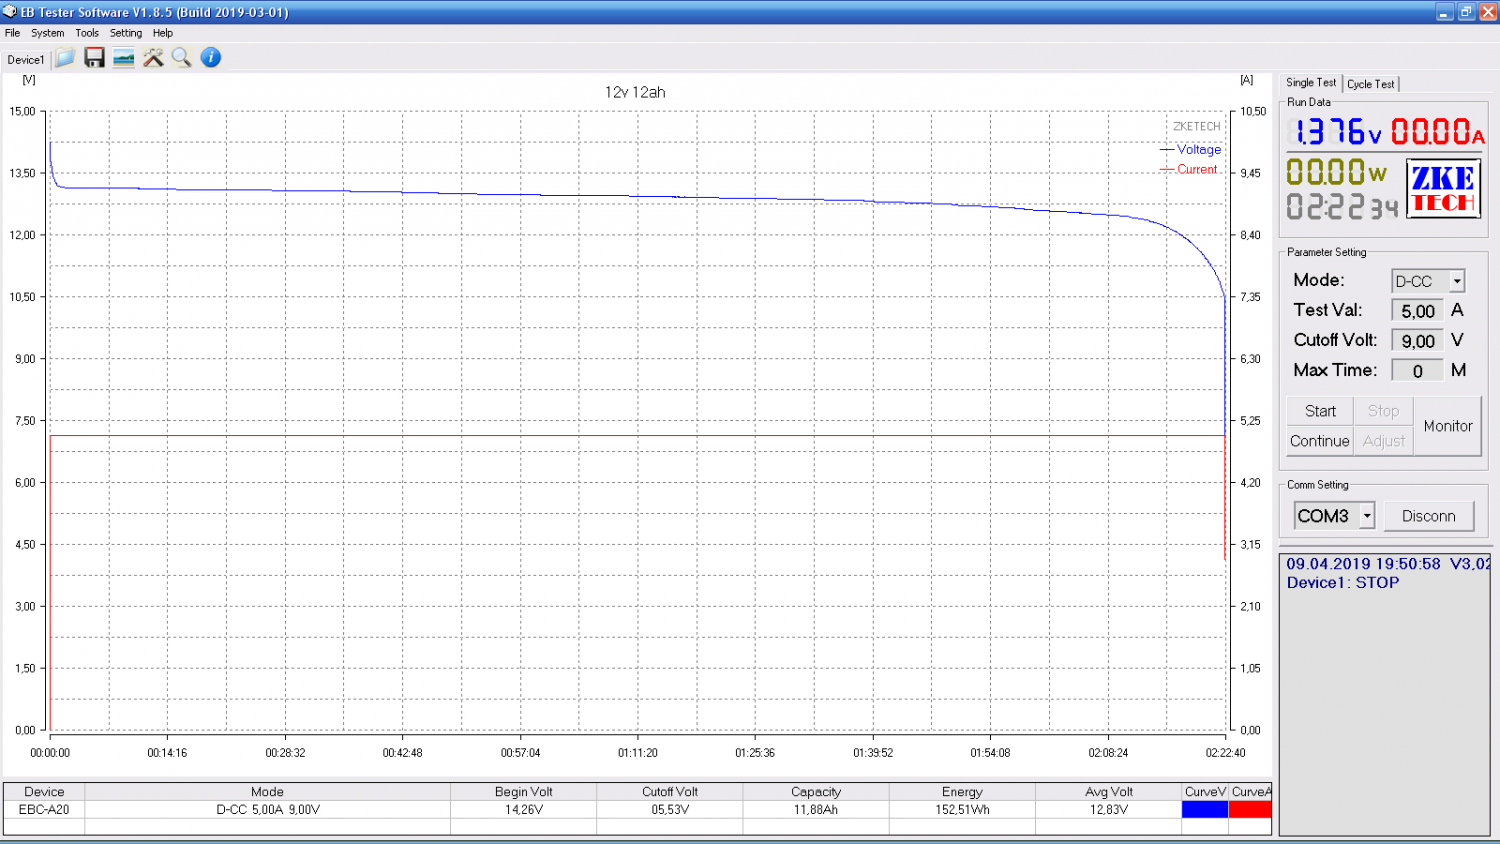The width and height of the screenshot is (1500, 844).
Task: Click the Cutoff Volt 9,00 field
Action: 1417,341
